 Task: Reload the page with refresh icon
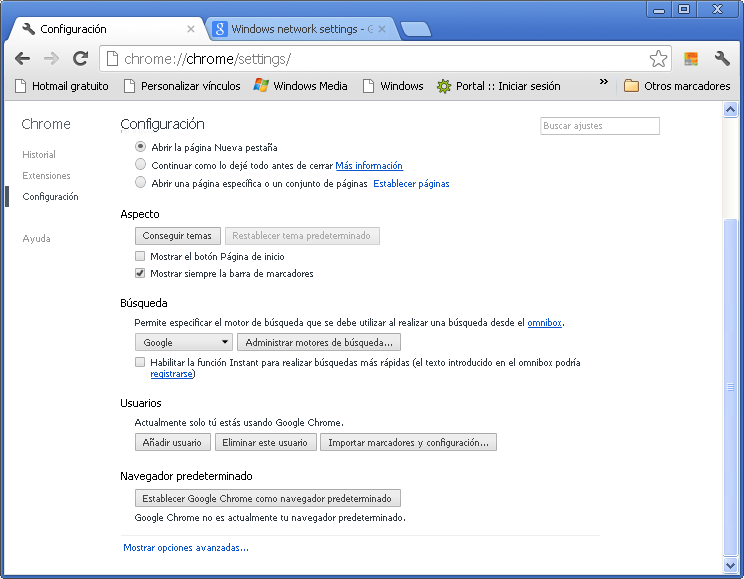pos(80,59)
